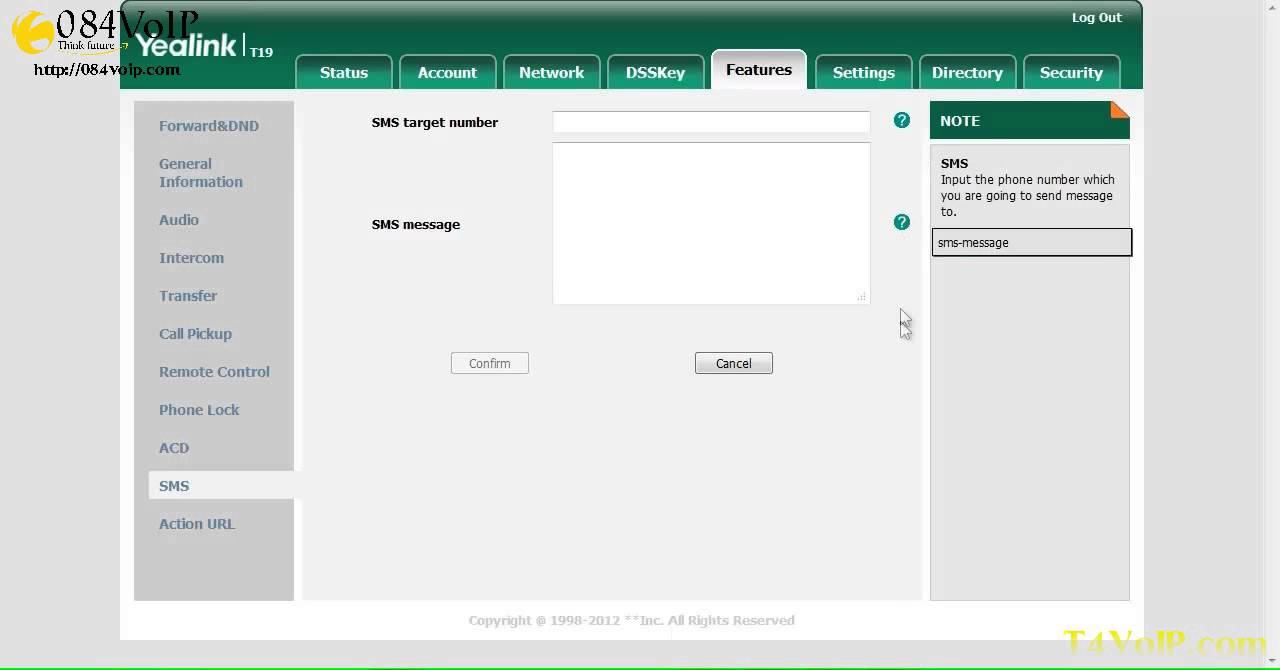Open the Directory tab
This screenshot has height=670, width=1280.
(967, 72)
